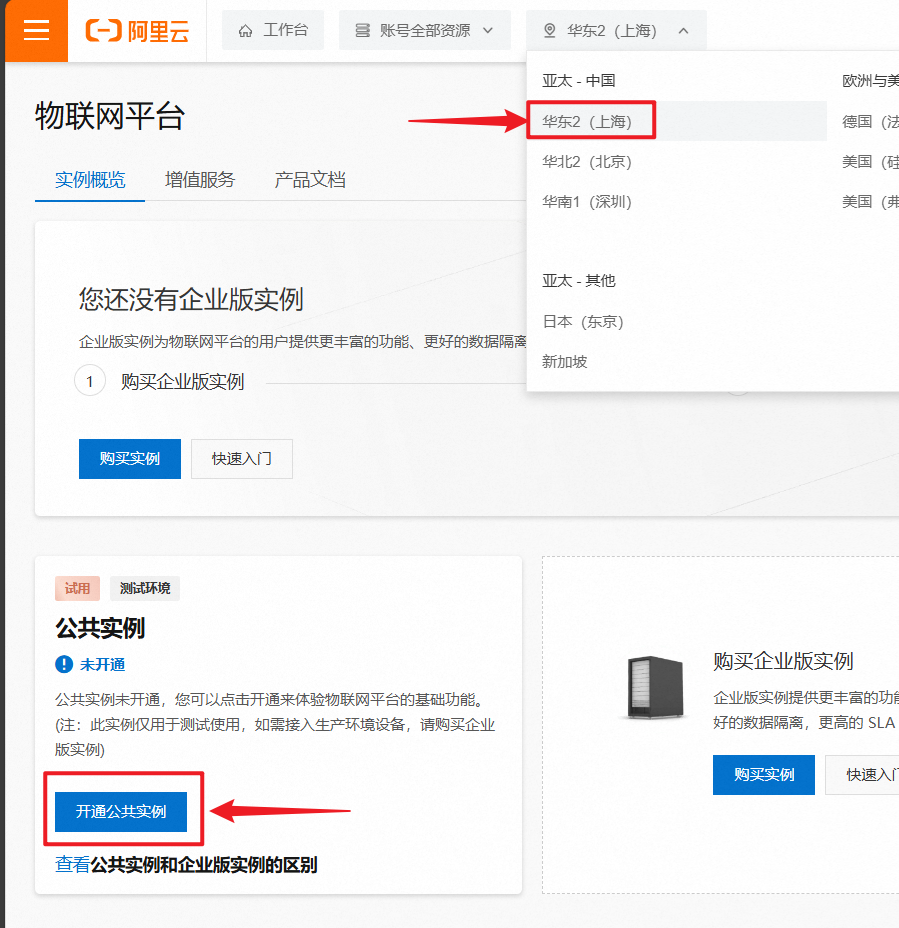Click the chevron arrow on 账号全部资源
899x928 pixels.
488,30
